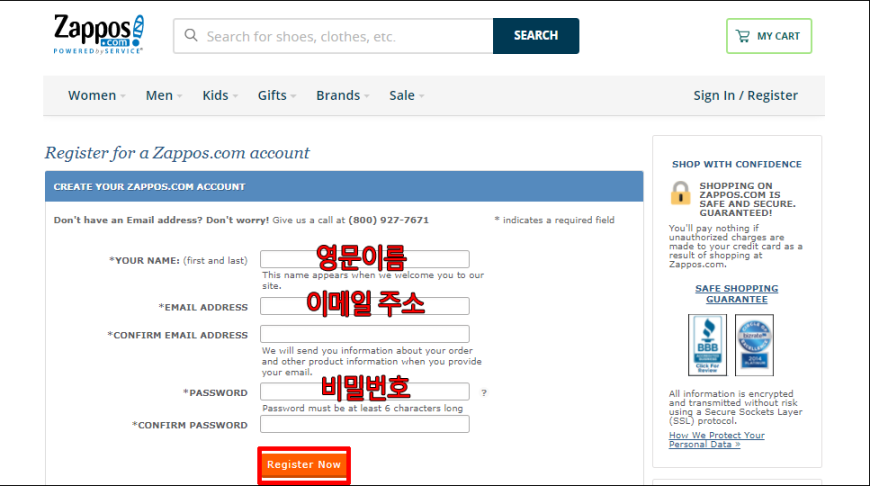Focus the search for shoes field

[333, 36]
